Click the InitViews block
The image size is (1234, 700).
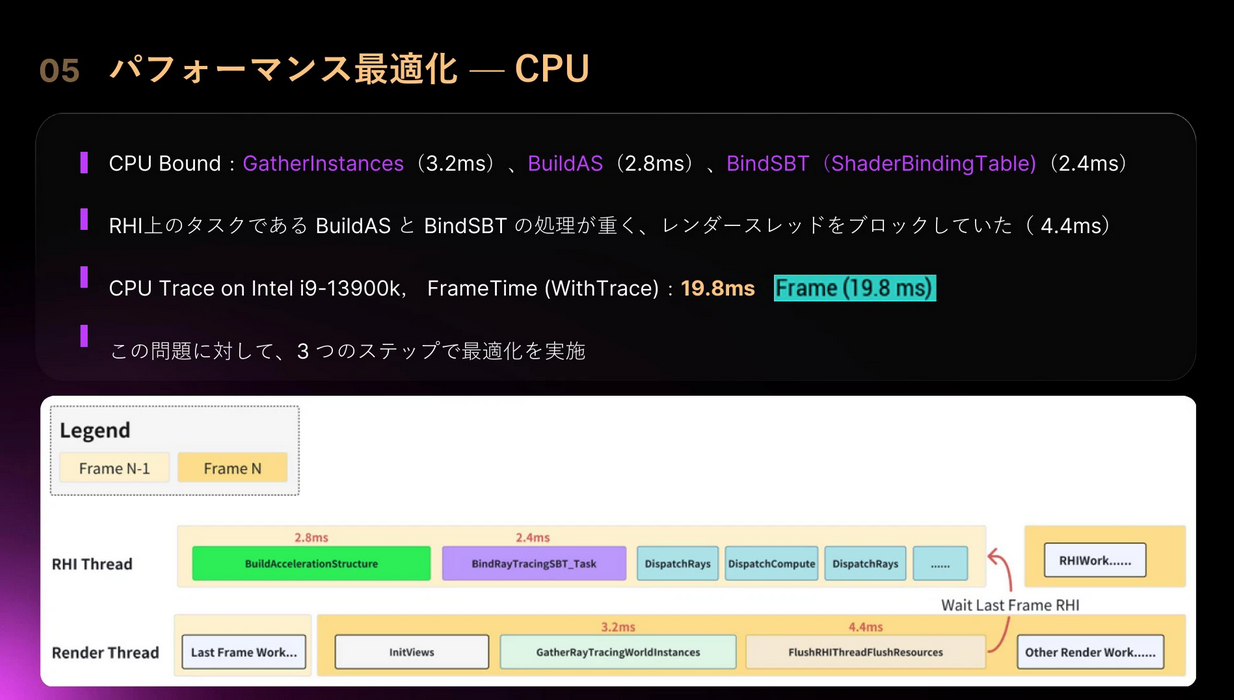click(411, 652)
